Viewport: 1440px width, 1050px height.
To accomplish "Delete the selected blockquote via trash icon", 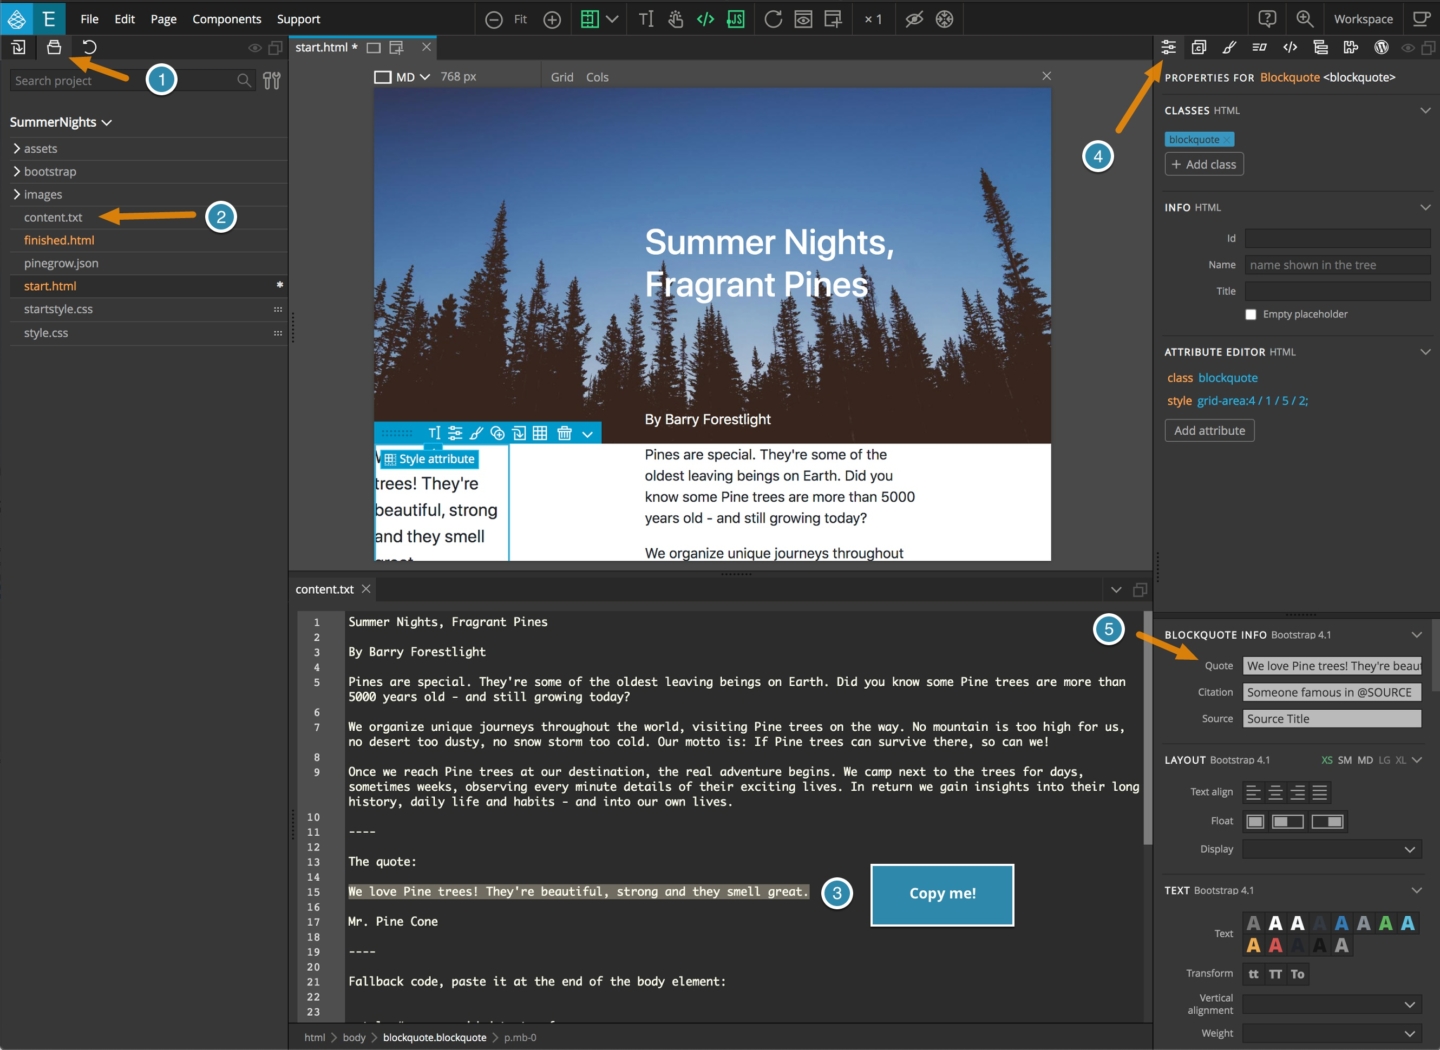I will pos(565,433).
